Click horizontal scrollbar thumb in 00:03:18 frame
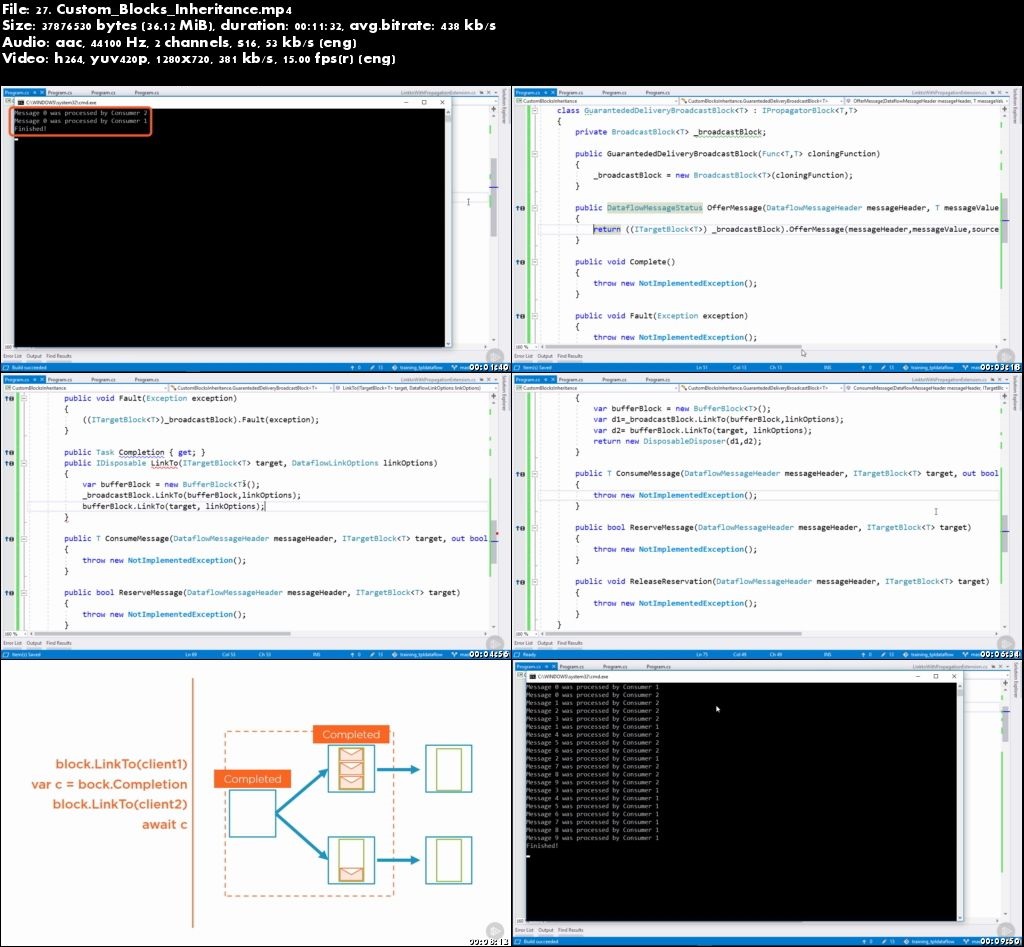This screenshot has height=947, width=1024. [673, 347]
